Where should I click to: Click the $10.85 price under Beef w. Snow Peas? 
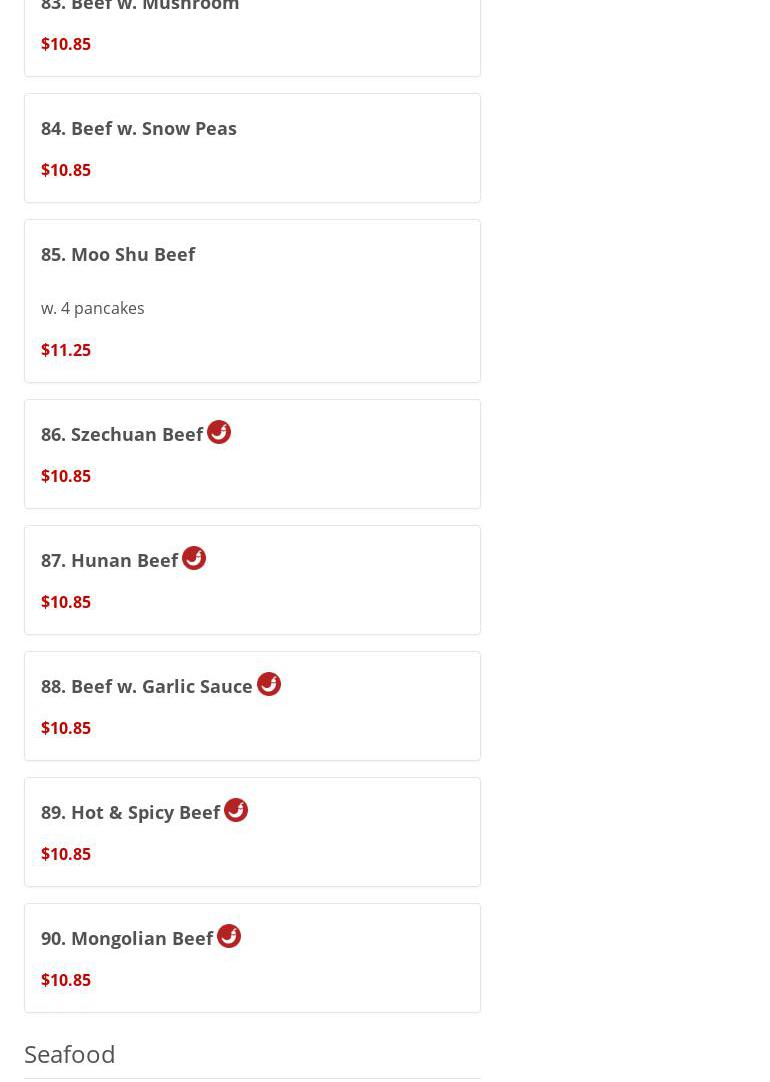point(66,170)
